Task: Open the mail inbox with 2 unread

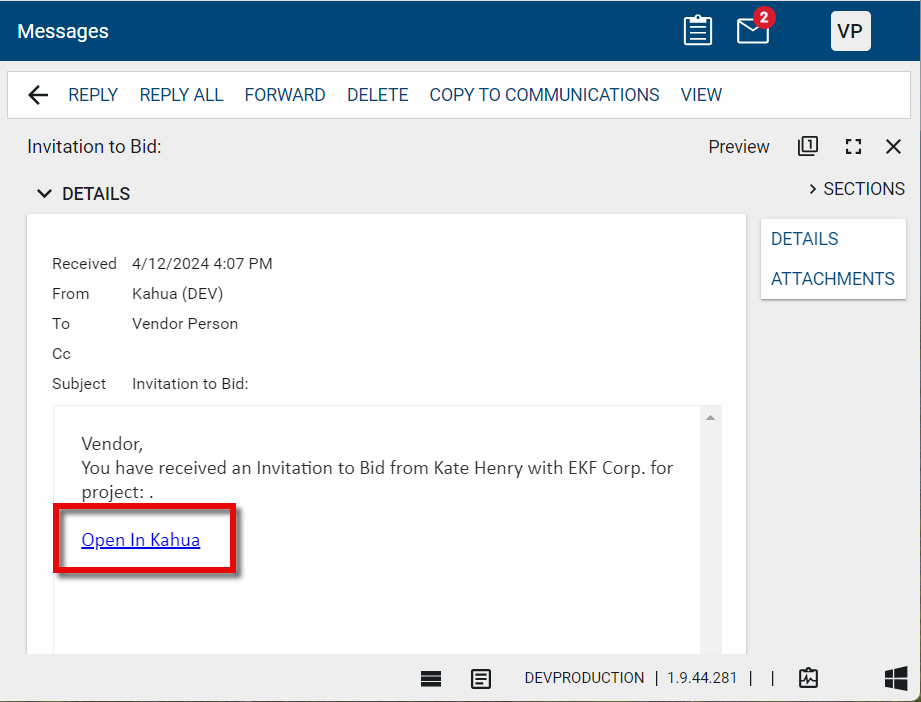Action: [753, 31]
